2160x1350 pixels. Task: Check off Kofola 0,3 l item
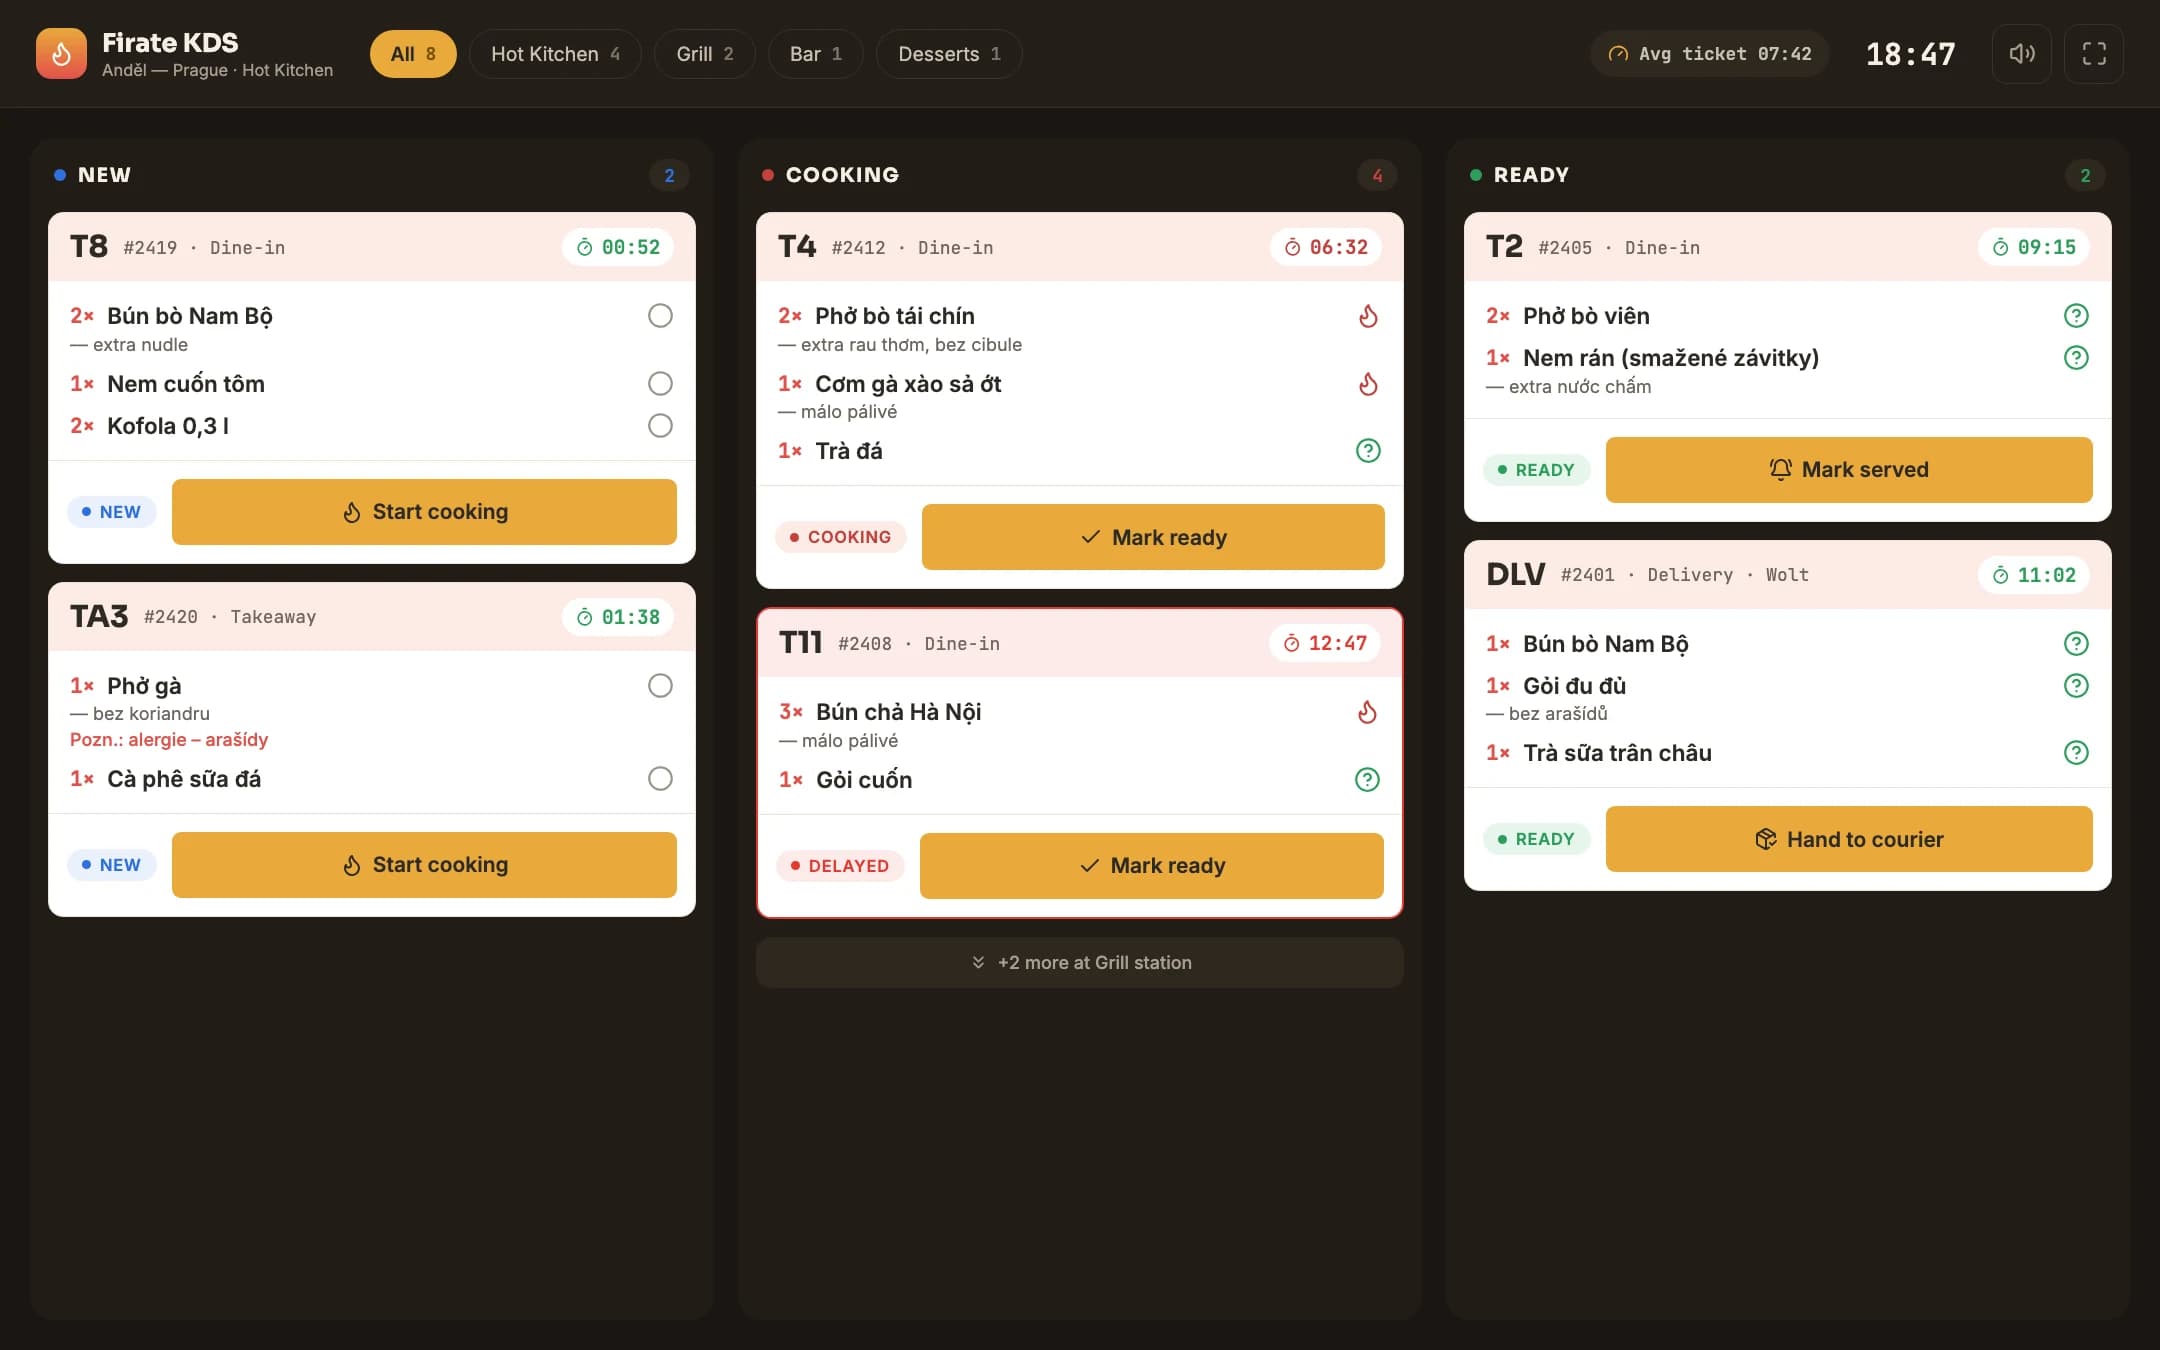coord(660,426)
